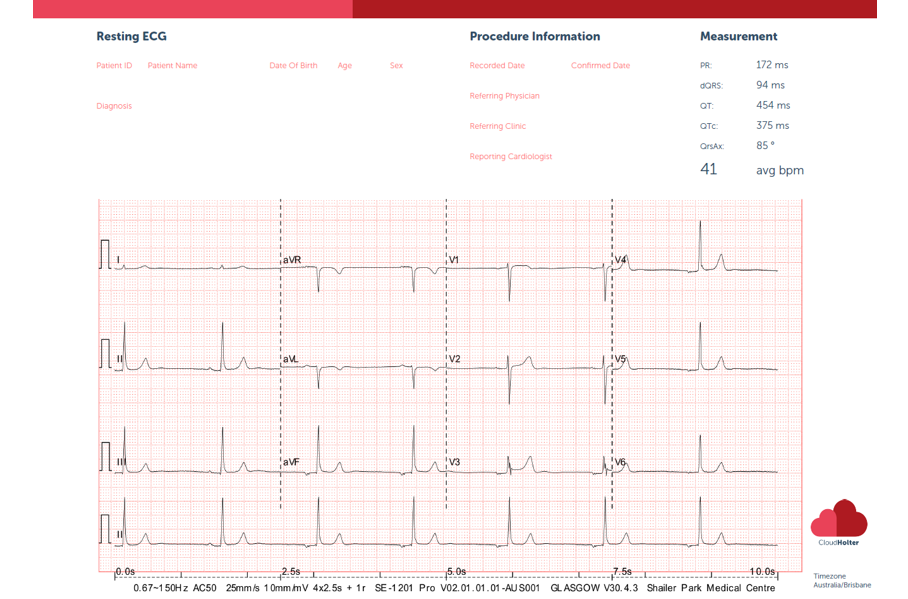Click the Referring Physician field
The height and width of the screenshot is (599, 908).
504,96
